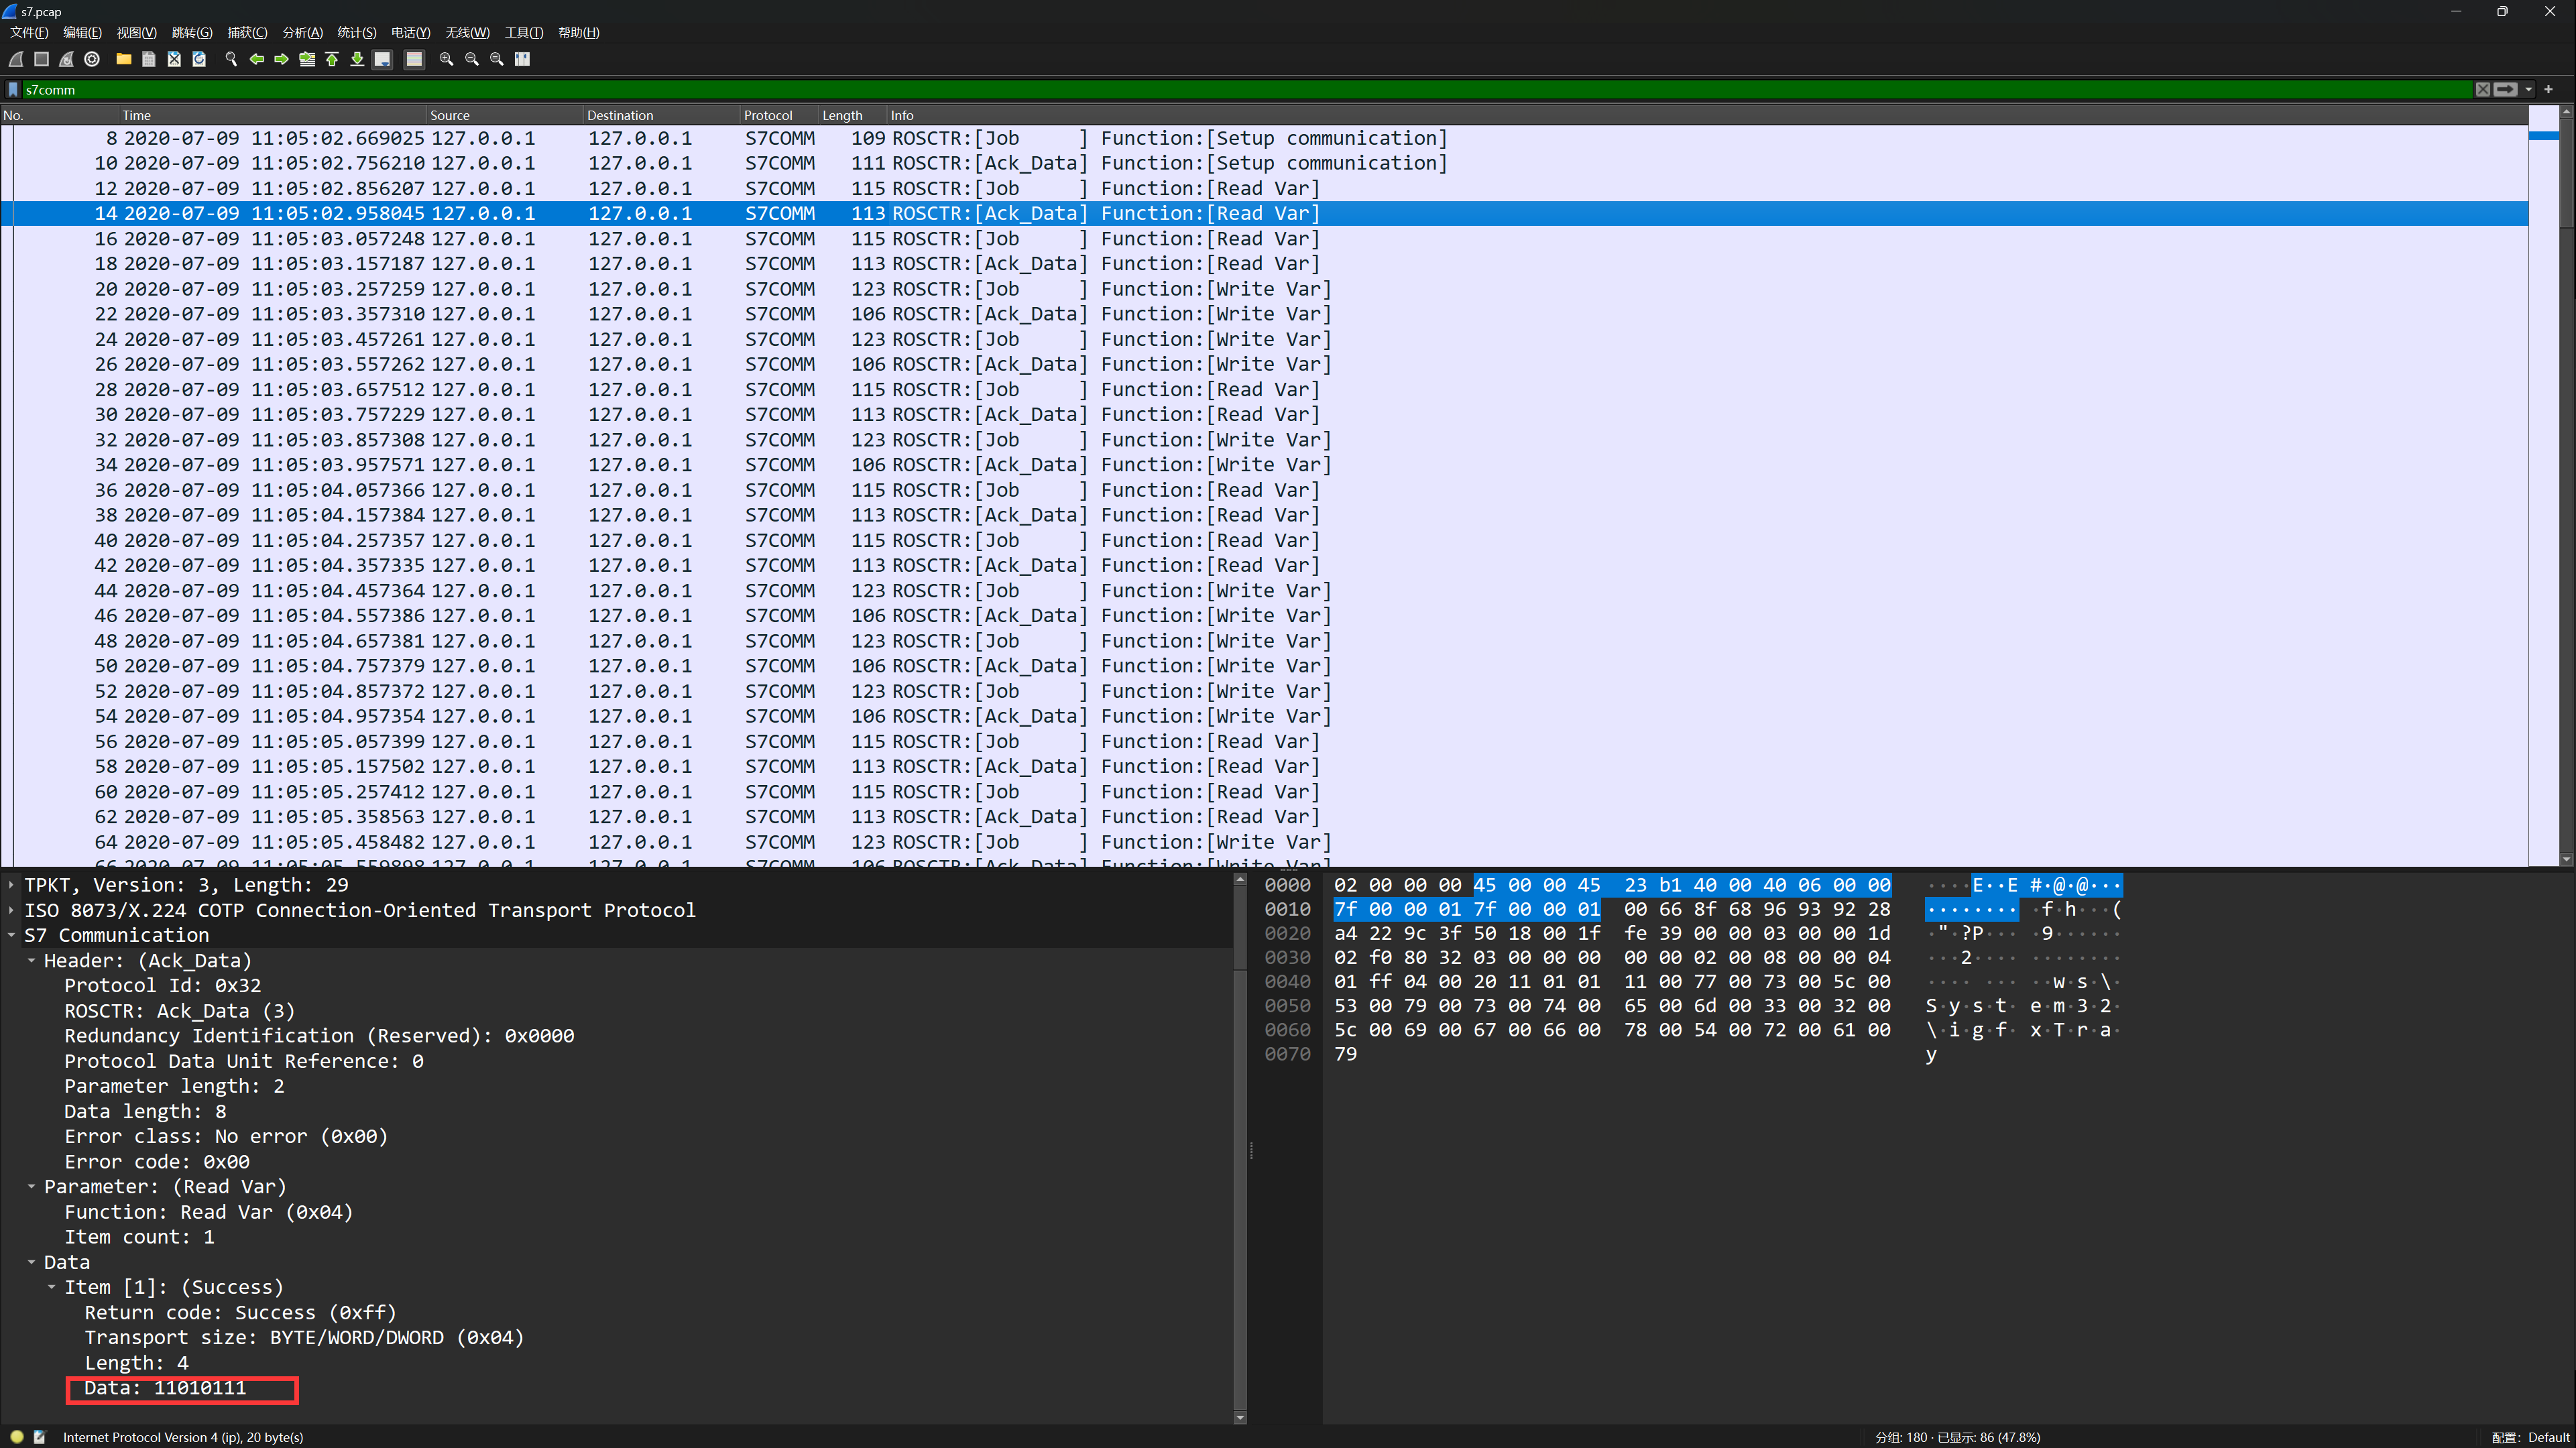
Task: Click the 配置: Default profile in status bar
Action: (2530, 1437)
